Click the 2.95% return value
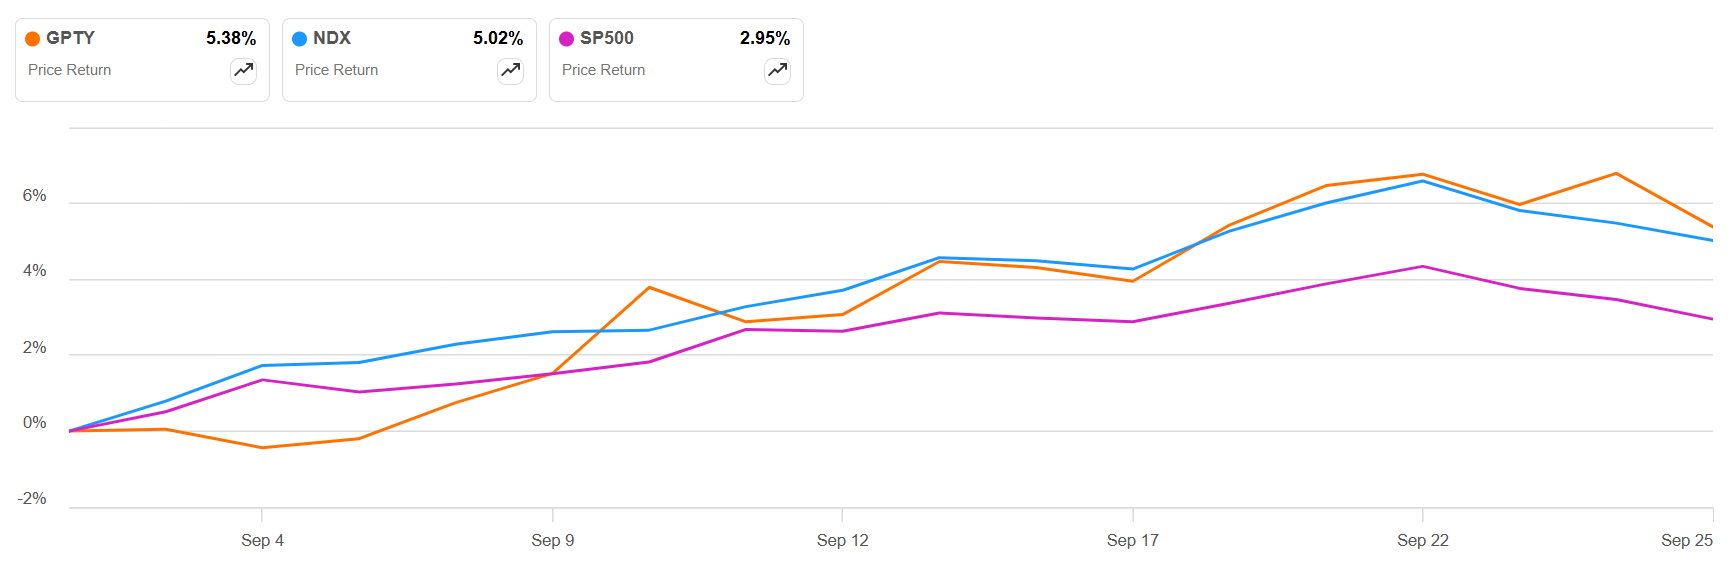Screen dimensions: 1733x562 click(x=765, y=38)
